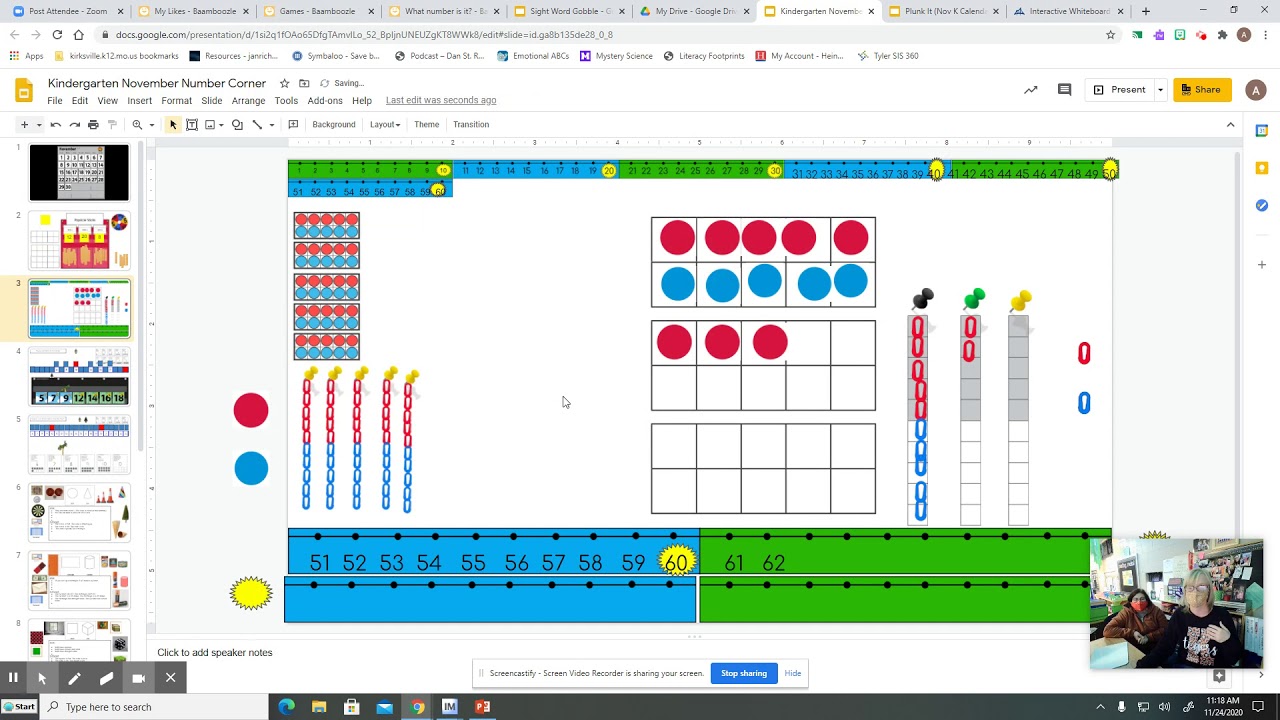Image resolution: width=1280 pixels, height=720 pixels.
Task: Star the Kindergarten November Number Corner presentation
Action: tap(285, 83)
